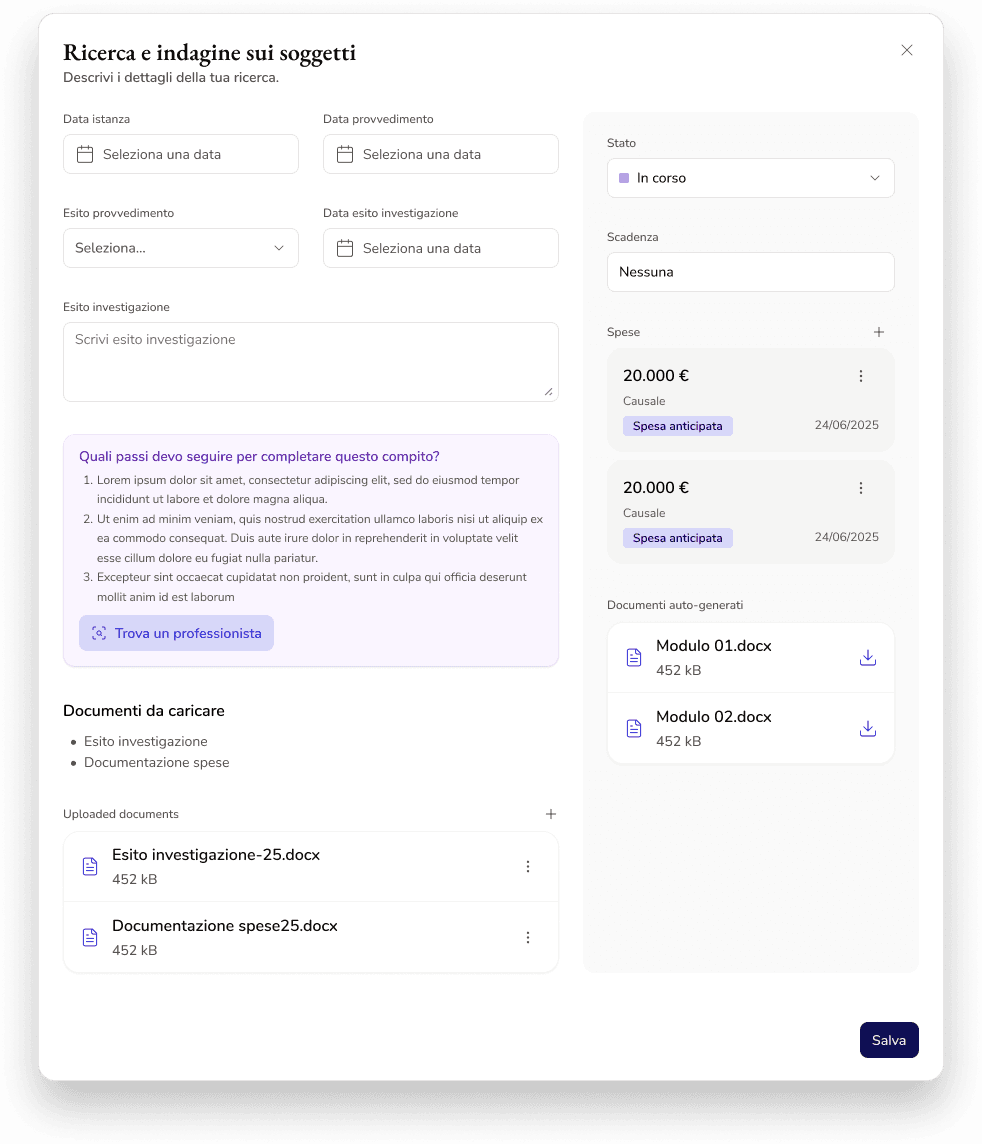Download Modulo 02.docx
Image resolution: width=982 pixels, height=1144 pixels.
click(x=867, y=729)
